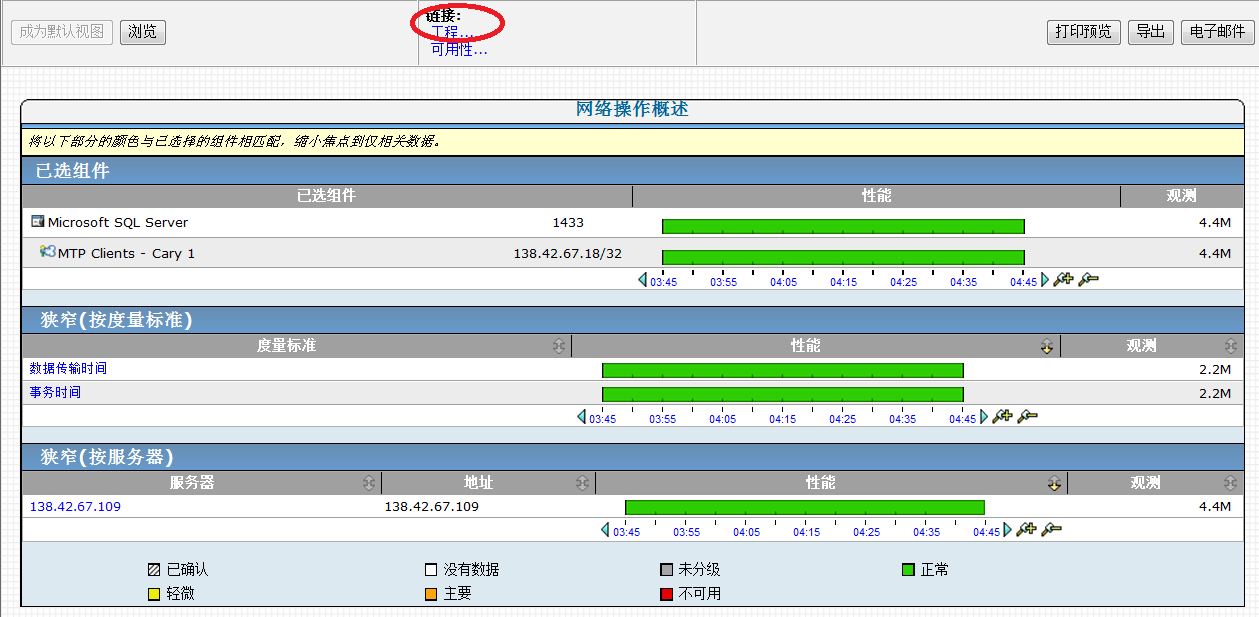Screen dimensions: 1259x617
Task: Sort 按服务器 table by 性能 sort icon
Action: 1054,483
